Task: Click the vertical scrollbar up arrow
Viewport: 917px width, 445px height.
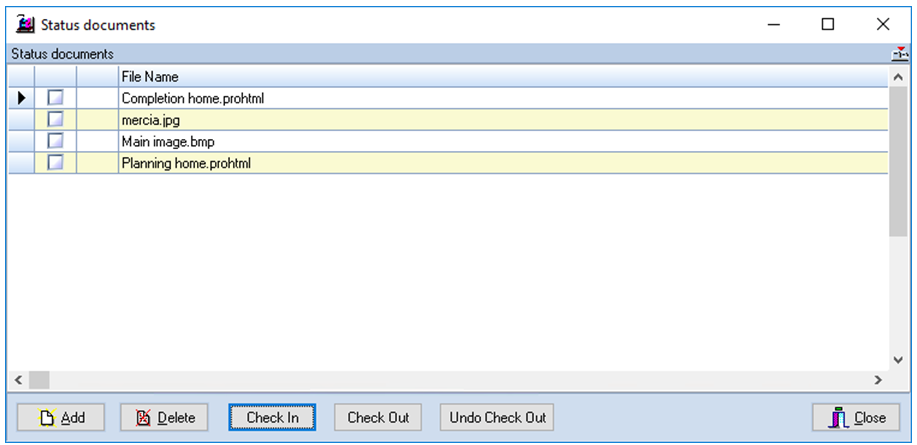Action: tap(898, 77)
